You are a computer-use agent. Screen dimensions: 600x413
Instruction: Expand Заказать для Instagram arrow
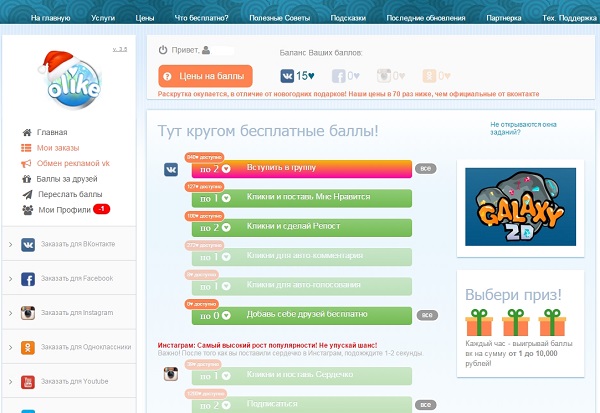point(11,313)
